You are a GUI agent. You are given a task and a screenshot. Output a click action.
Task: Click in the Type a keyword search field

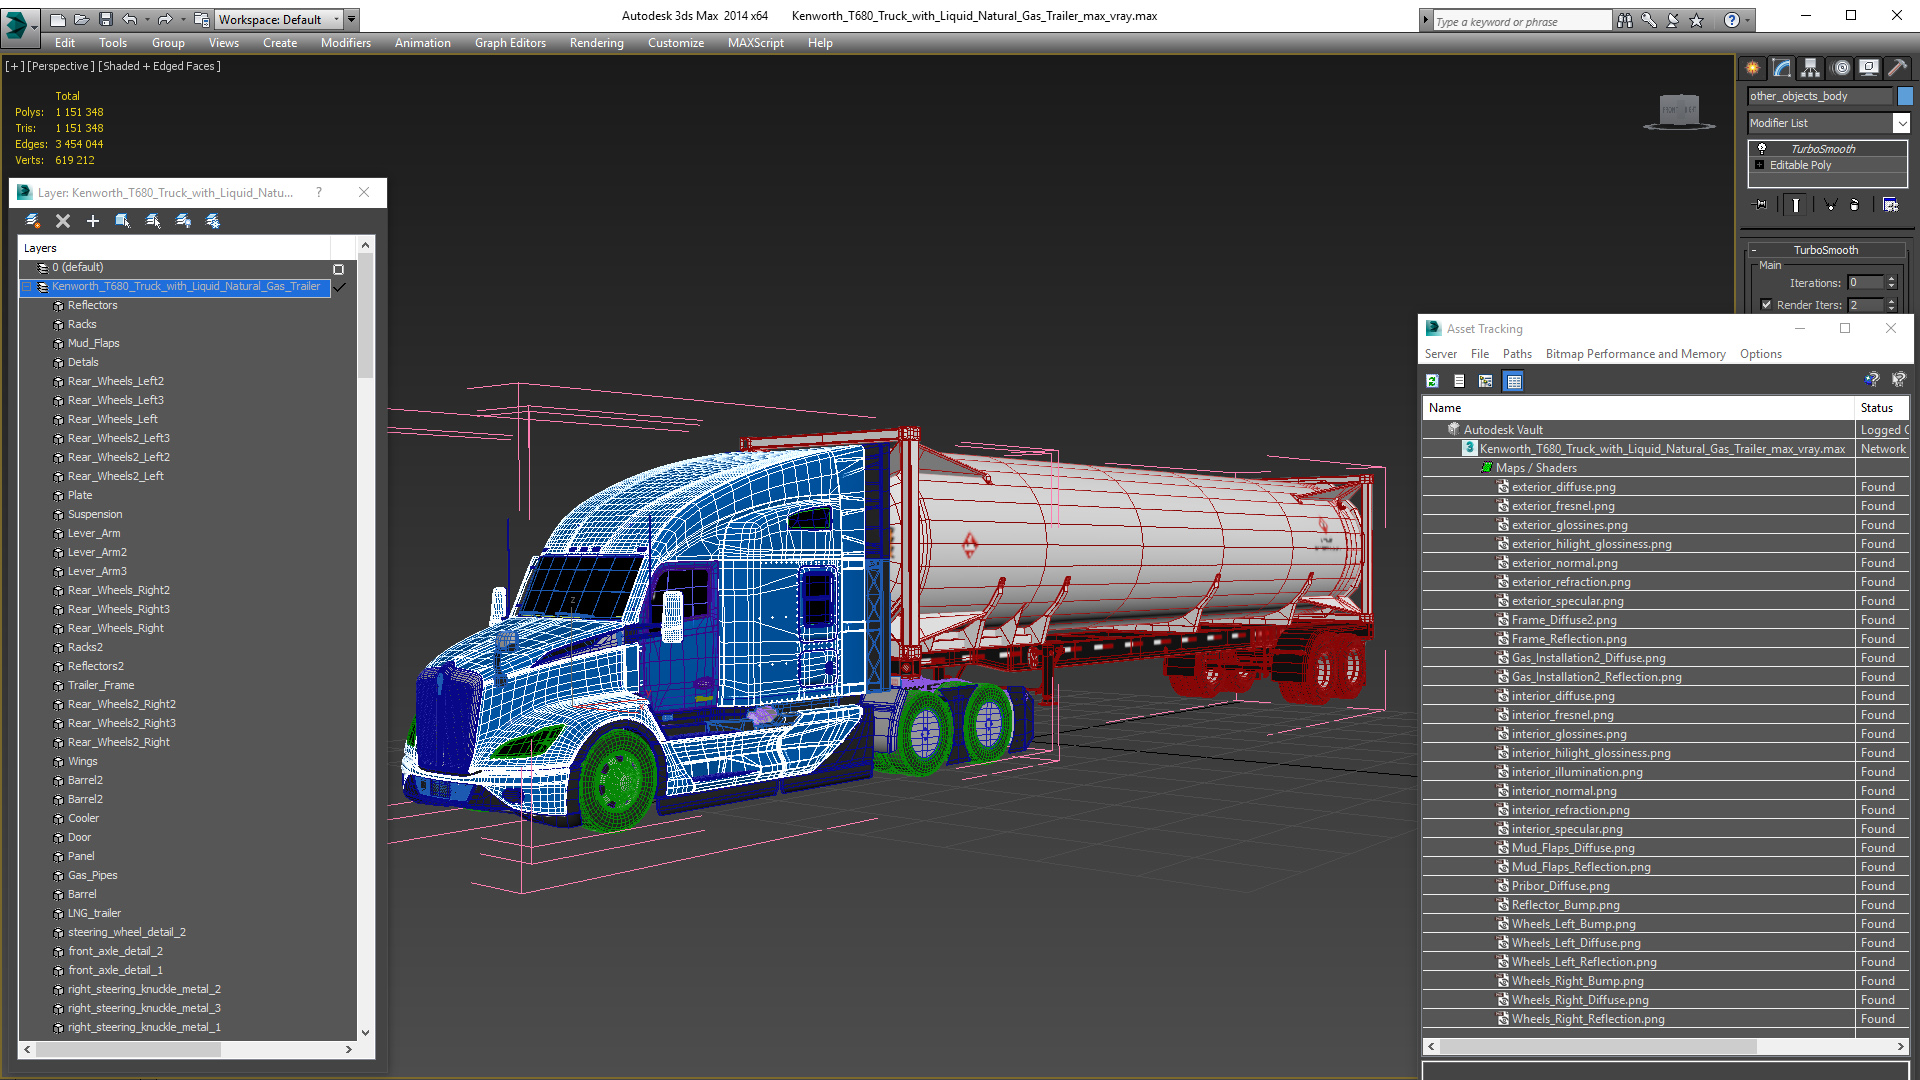pos(1522,21)
